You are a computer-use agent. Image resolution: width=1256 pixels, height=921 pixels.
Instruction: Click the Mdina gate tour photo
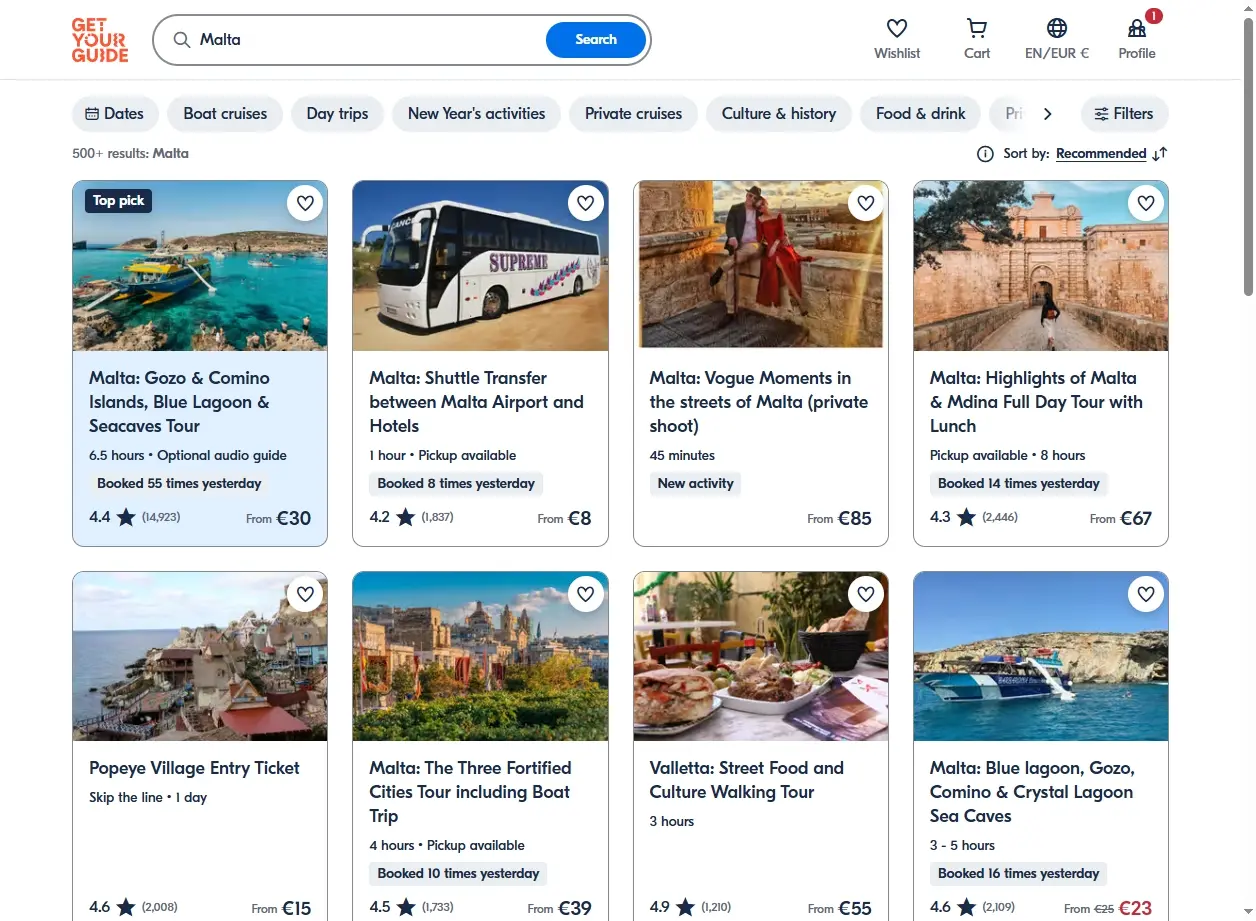click(1041, 266)
